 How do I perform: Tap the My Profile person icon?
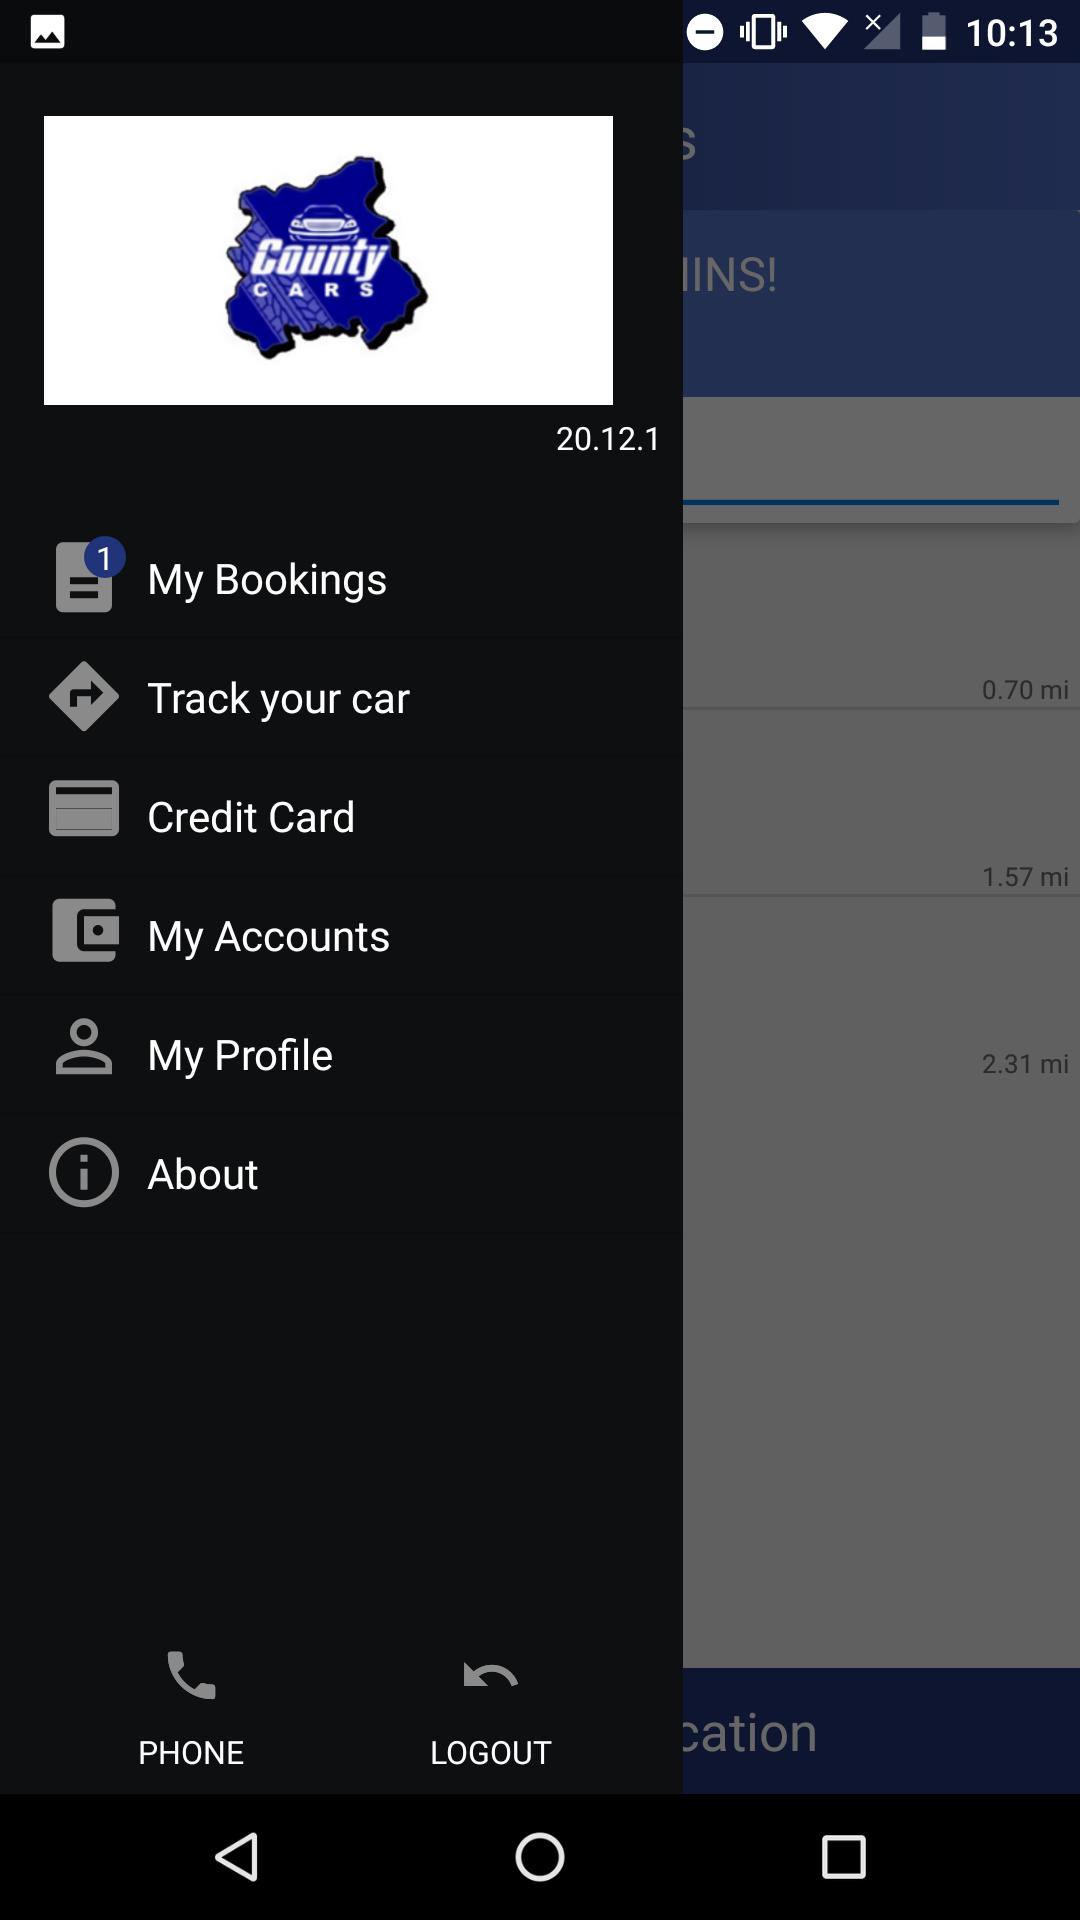84,1048
